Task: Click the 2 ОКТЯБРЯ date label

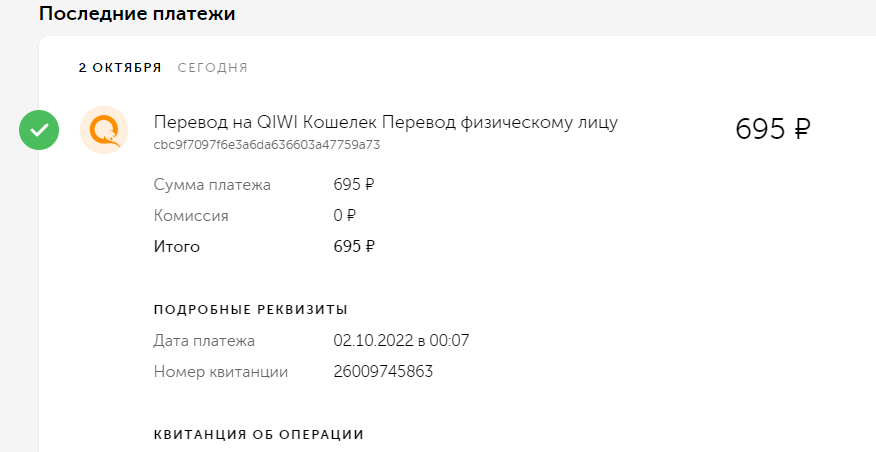Action: [120, 68]
